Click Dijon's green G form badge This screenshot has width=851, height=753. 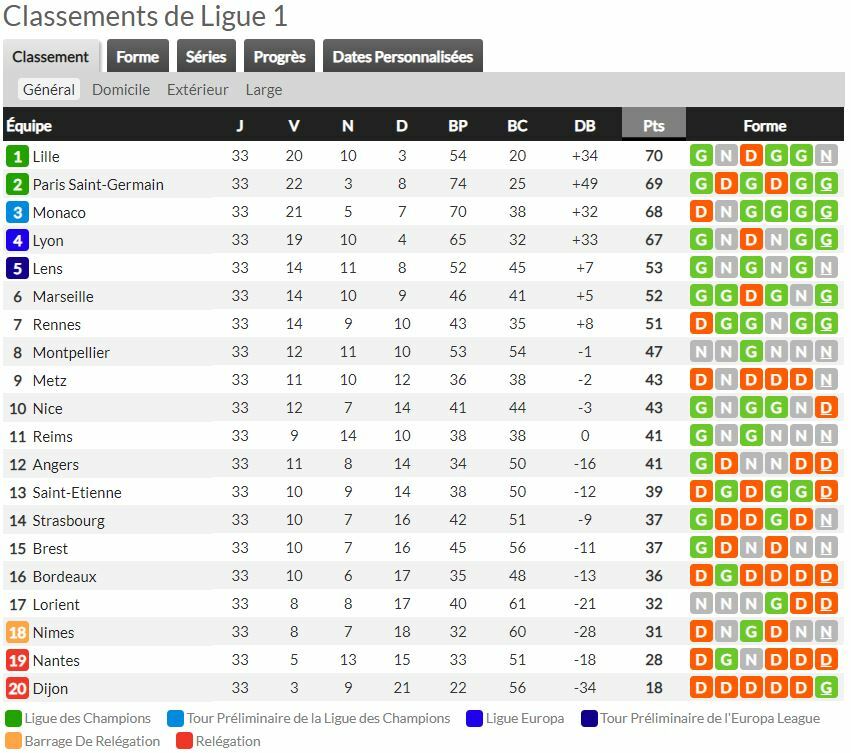826,688
